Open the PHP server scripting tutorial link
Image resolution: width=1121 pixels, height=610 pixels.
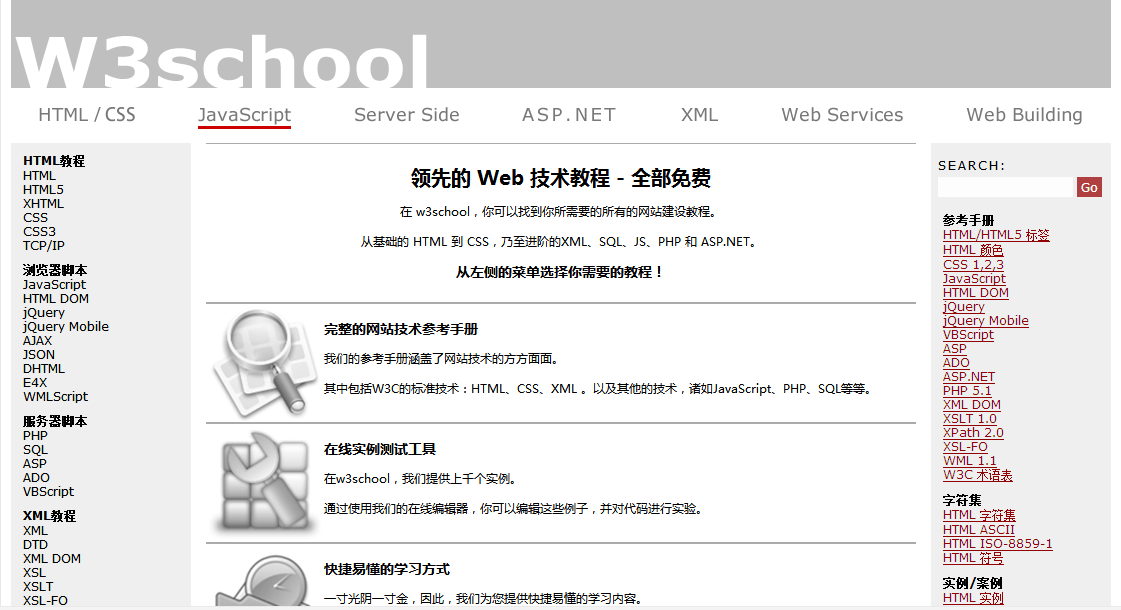[x=35, y=435]
